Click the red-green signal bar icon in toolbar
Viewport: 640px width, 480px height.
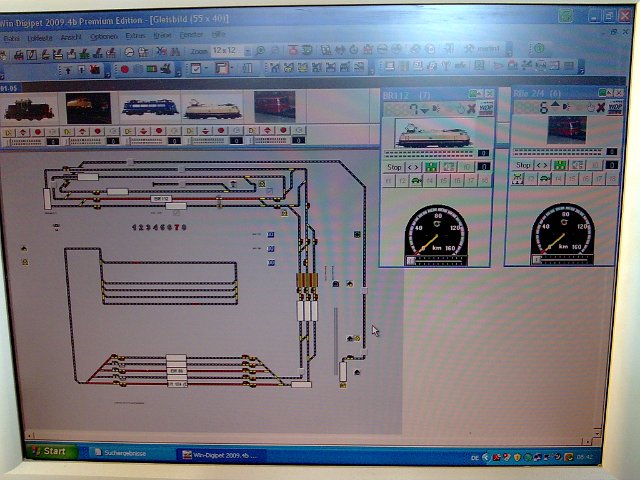coord(151,69)
